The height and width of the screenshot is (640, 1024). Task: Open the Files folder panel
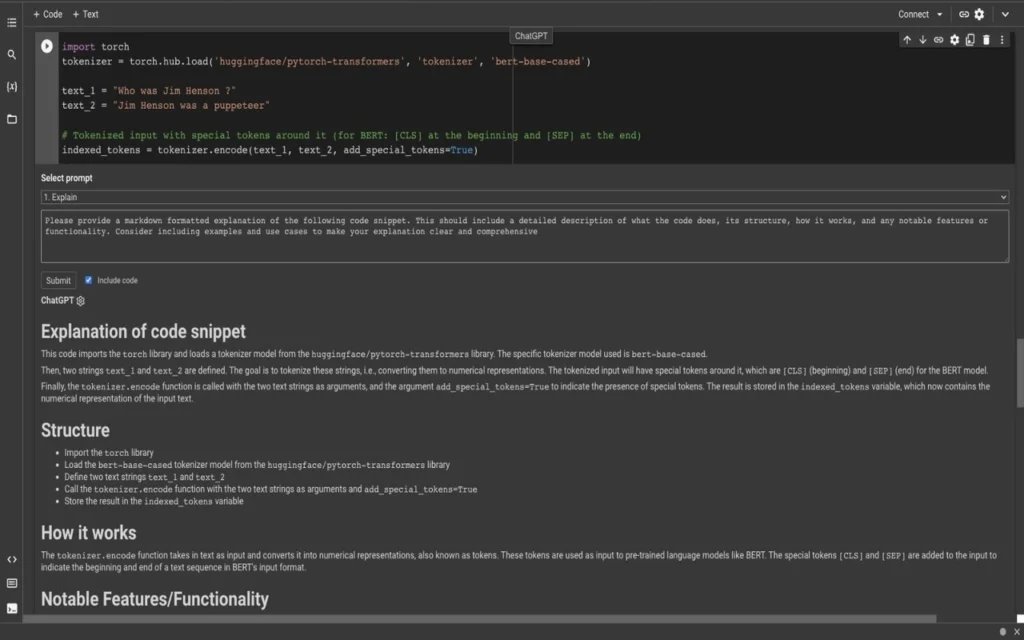coord(12,119)
